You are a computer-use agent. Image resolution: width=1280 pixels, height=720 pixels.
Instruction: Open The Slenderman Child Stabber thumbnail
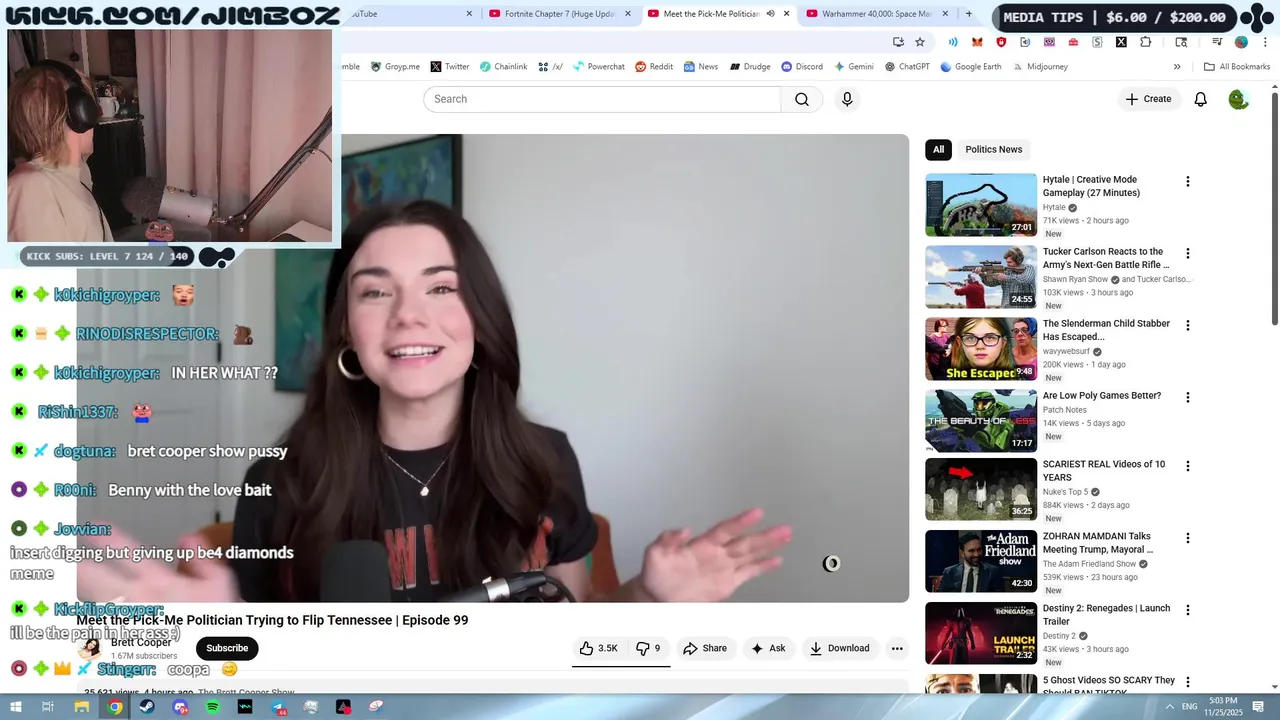click(x=981, y=349)
